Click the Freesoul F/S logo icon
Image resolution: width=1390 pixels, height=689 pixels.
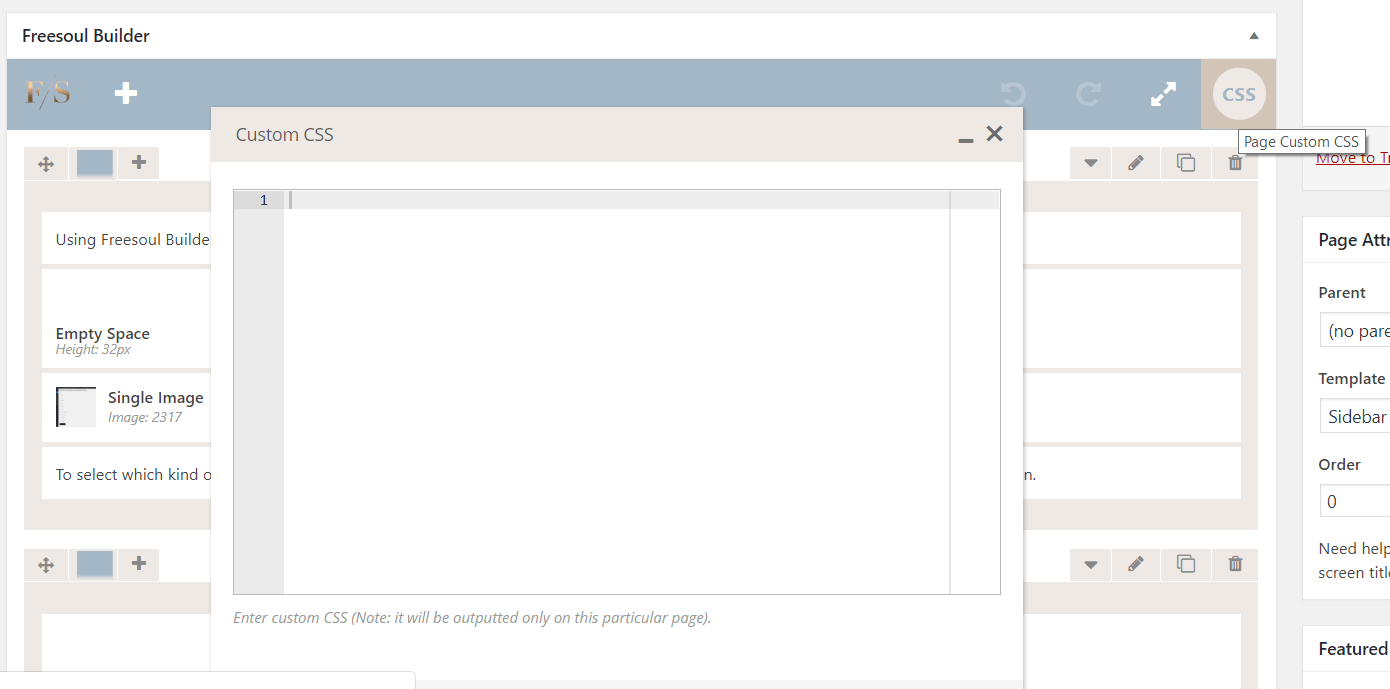(48, 94)
